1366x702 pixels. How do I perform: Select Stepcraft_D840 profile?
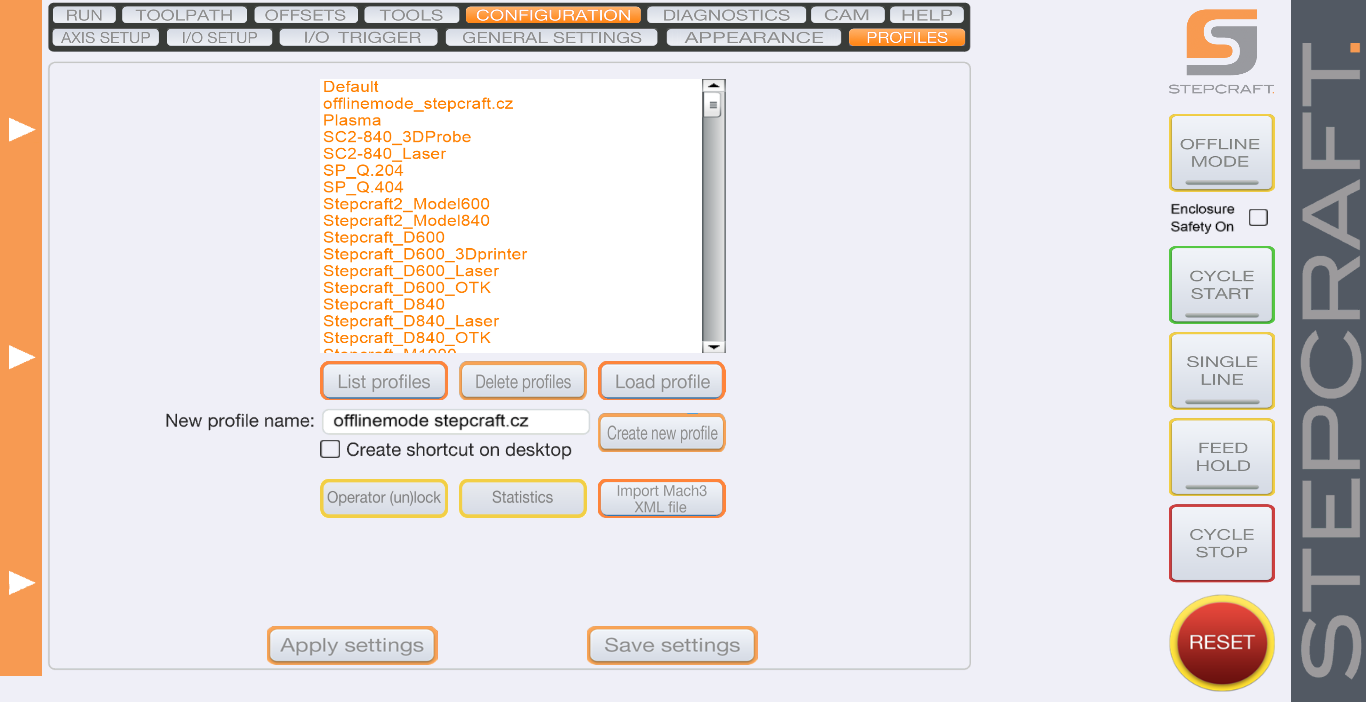384,304
